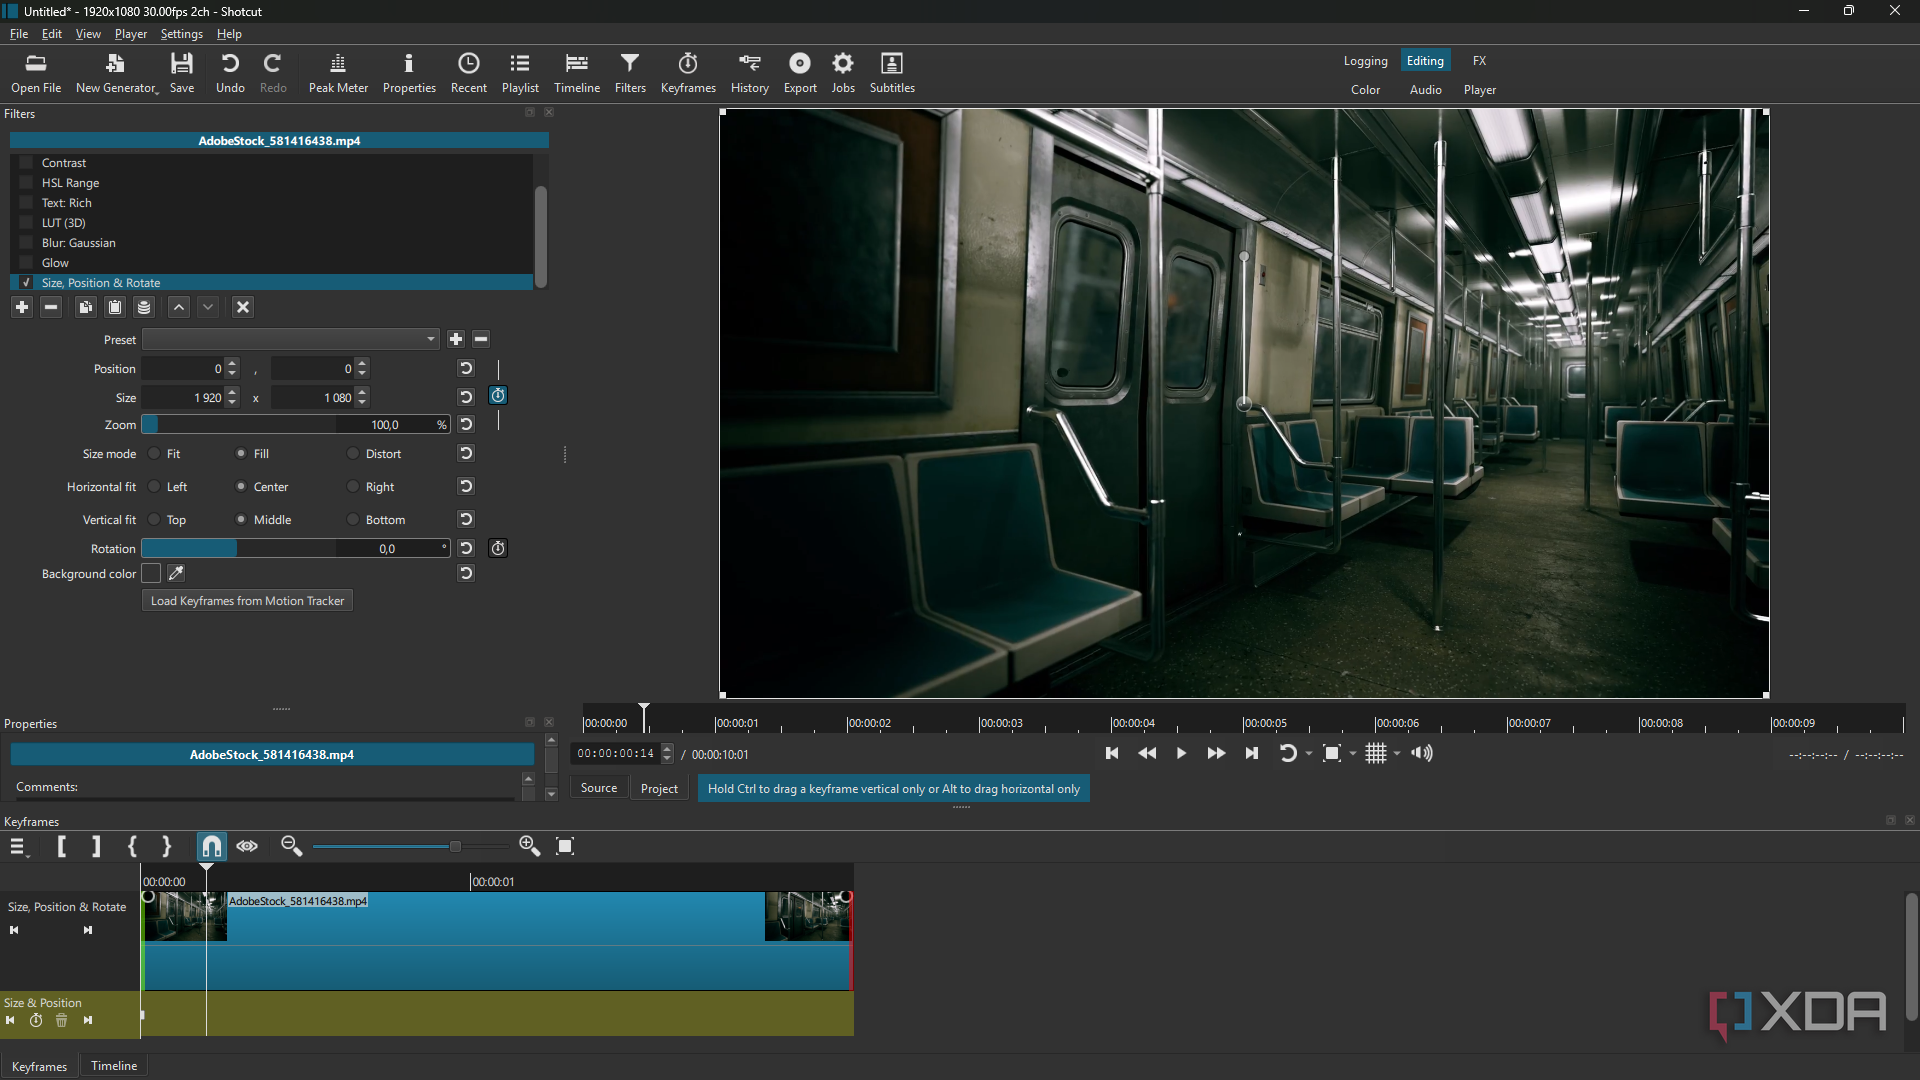Open the Subtitles panel
The height and width of the screenshot is (1080, 1920).
coord(892,73)
